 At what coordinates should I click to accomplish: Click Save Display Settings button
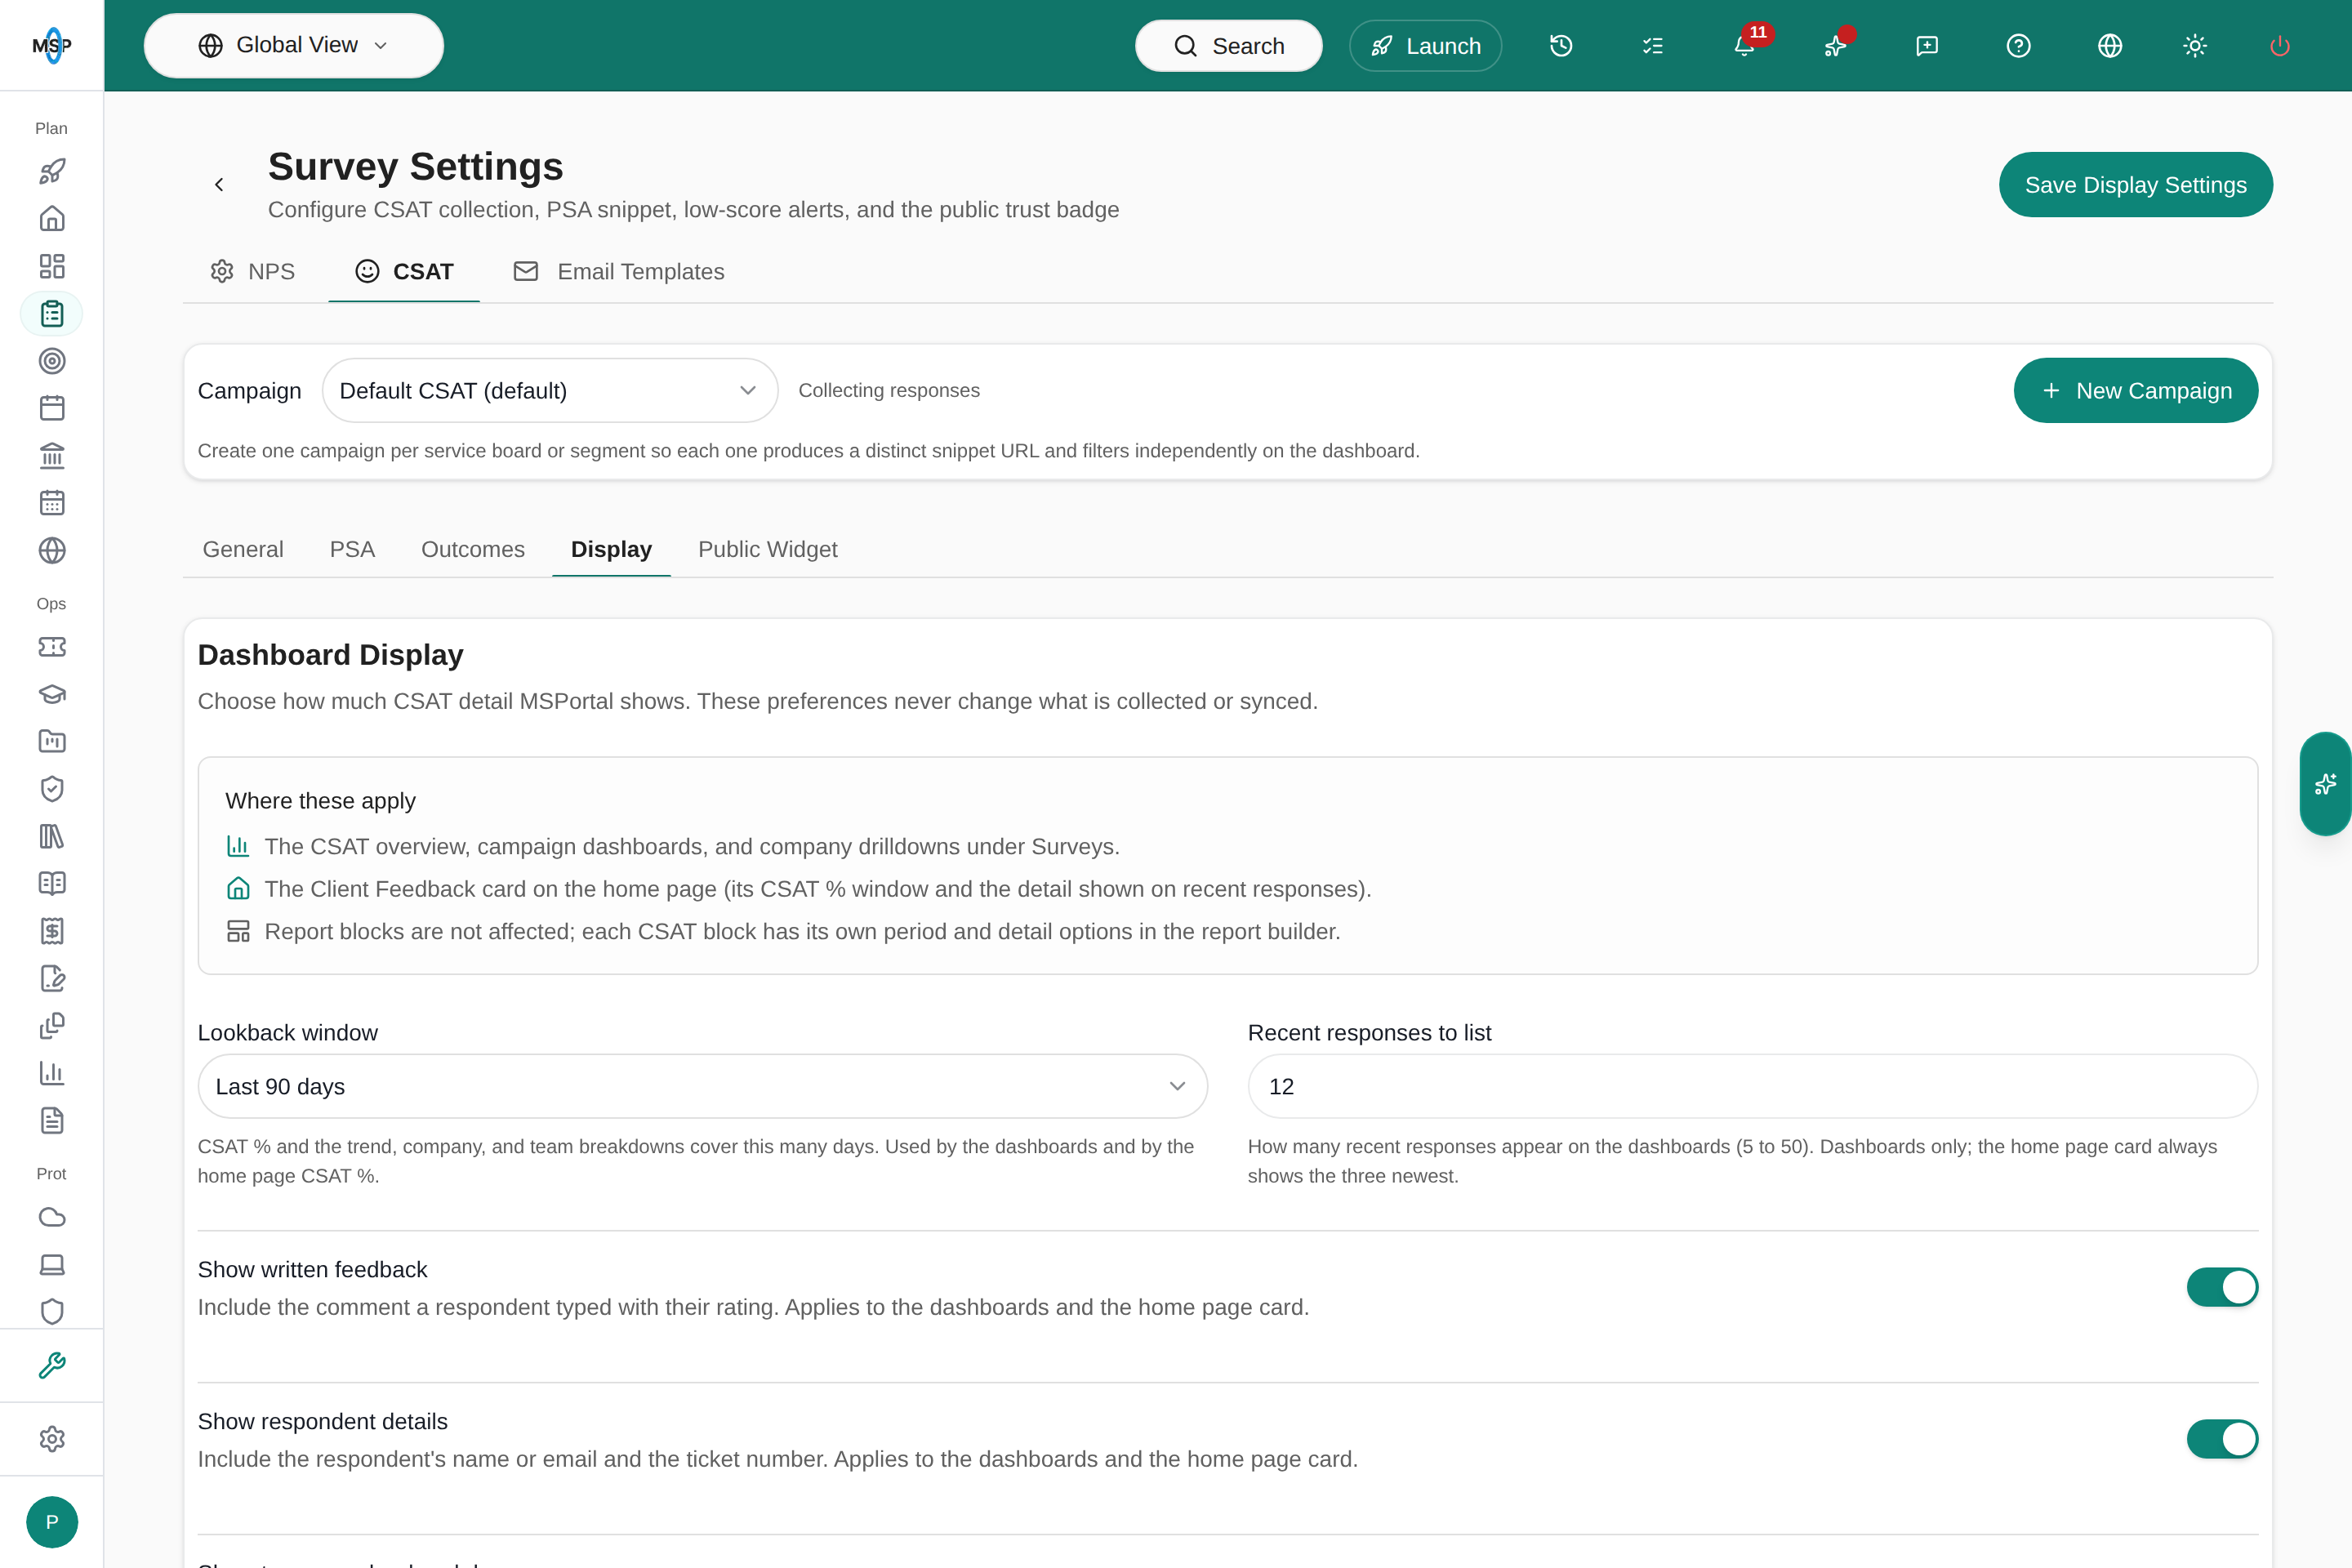2136,185
